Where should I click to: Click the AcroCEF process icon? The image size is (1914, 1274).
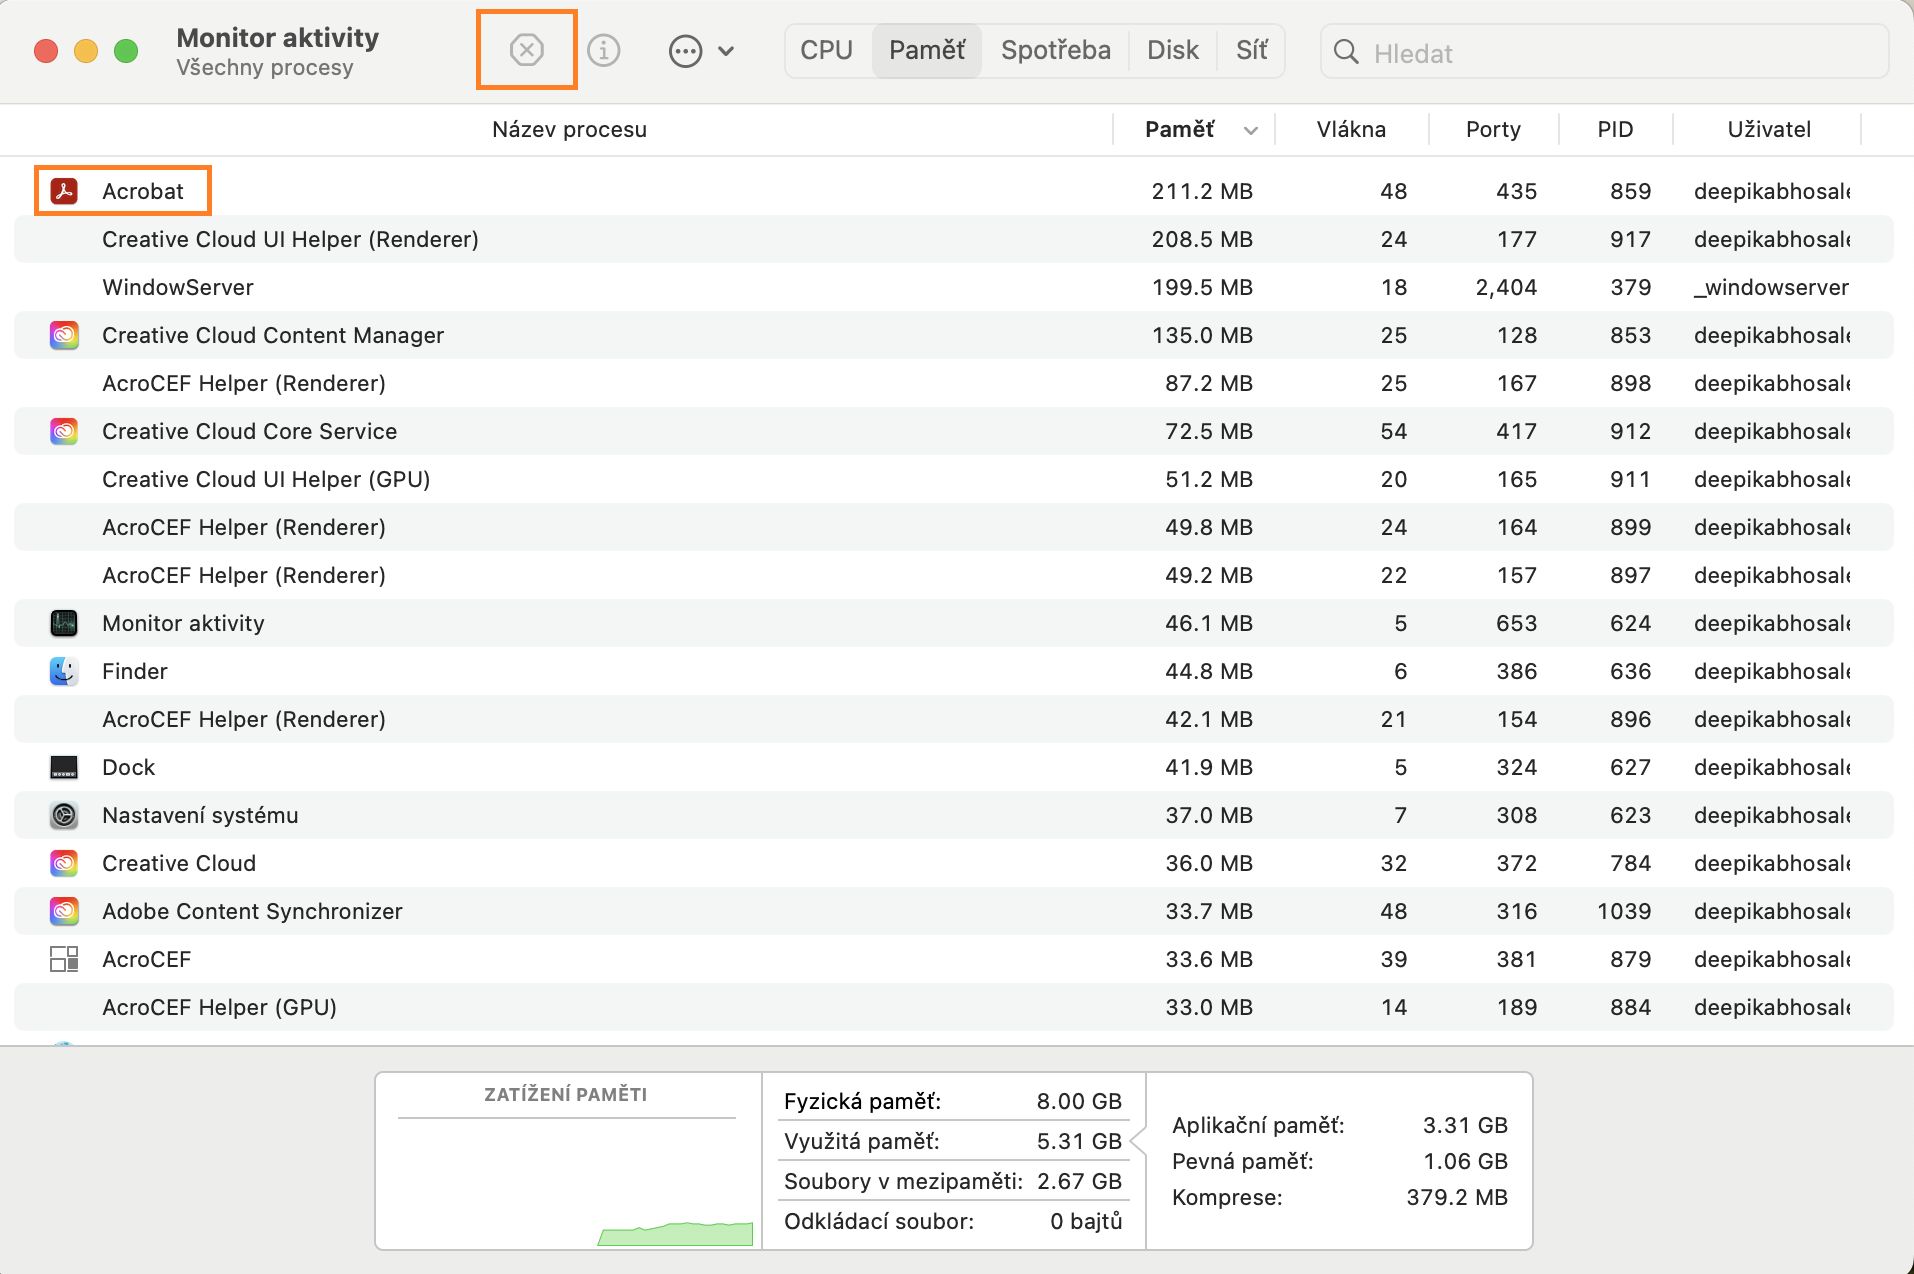[x=64, y=959]
